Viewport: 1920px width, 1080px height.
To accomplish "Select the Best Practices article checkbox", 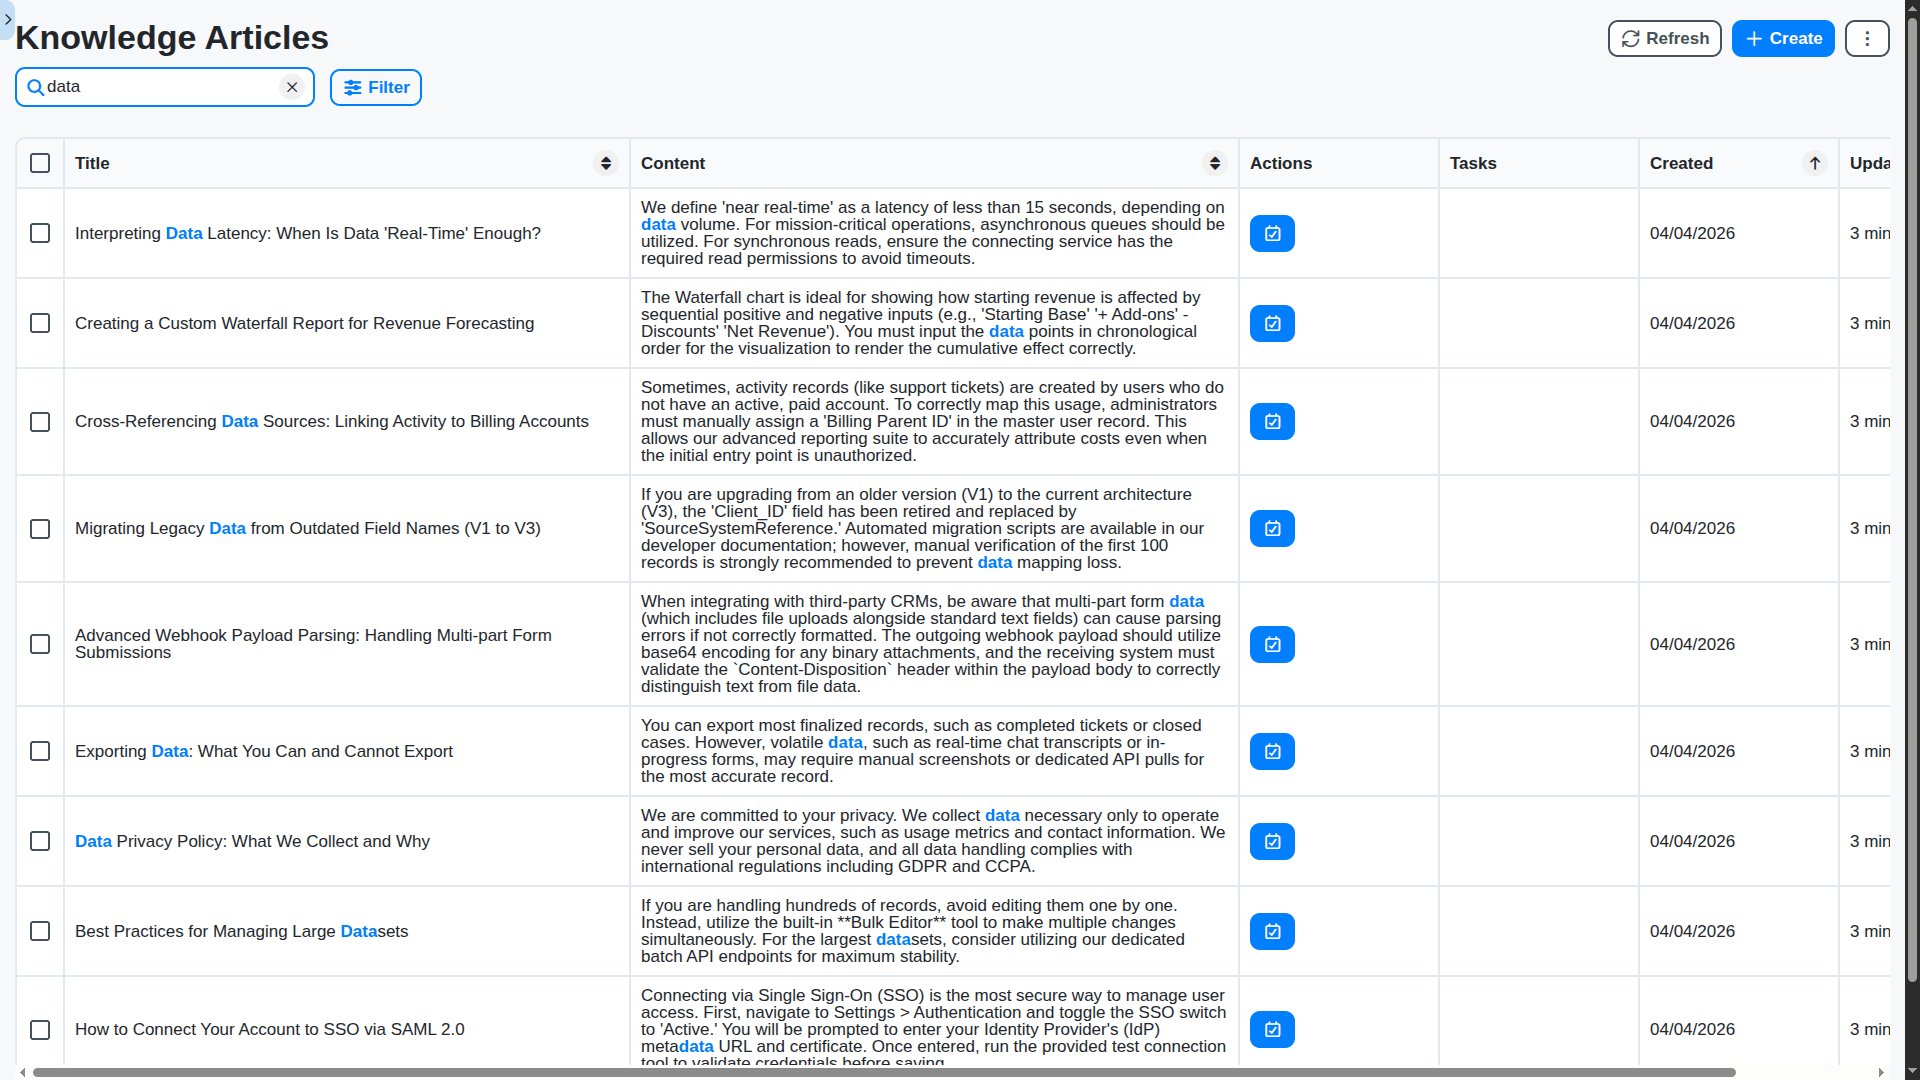I will pyautogui.click(x=39, y=931).
